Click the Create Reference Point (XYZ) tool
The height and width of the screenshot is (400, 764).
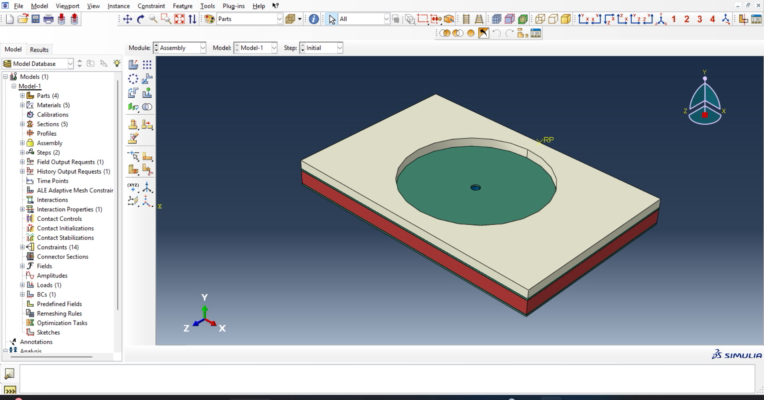[133, 187]
